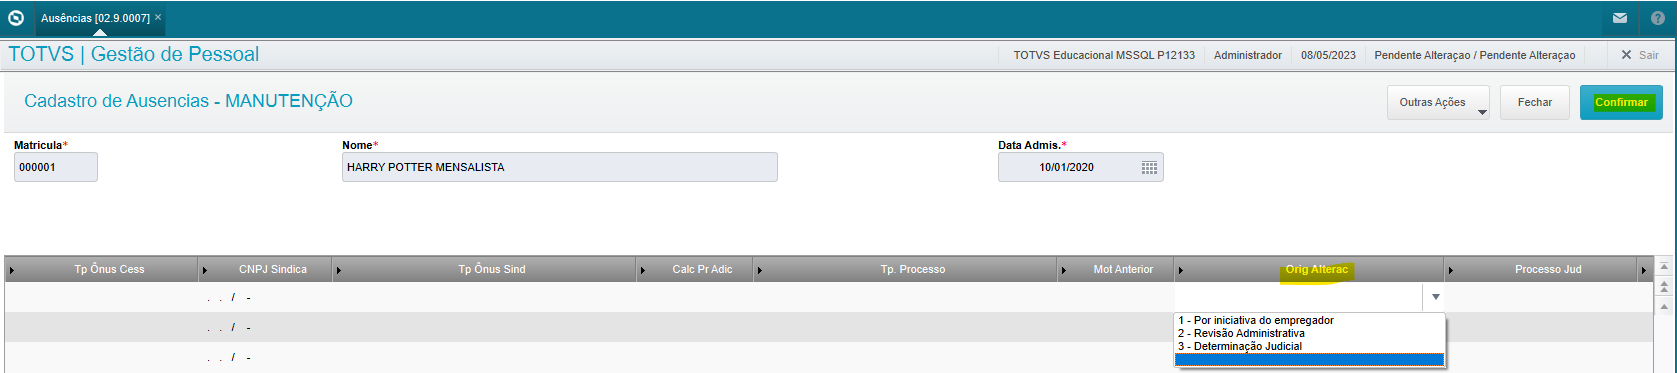Choose option 1 - Por iniciativa do empregador
The width and height of the screenshot is (1677, 373).
(x=1309, y=320)
